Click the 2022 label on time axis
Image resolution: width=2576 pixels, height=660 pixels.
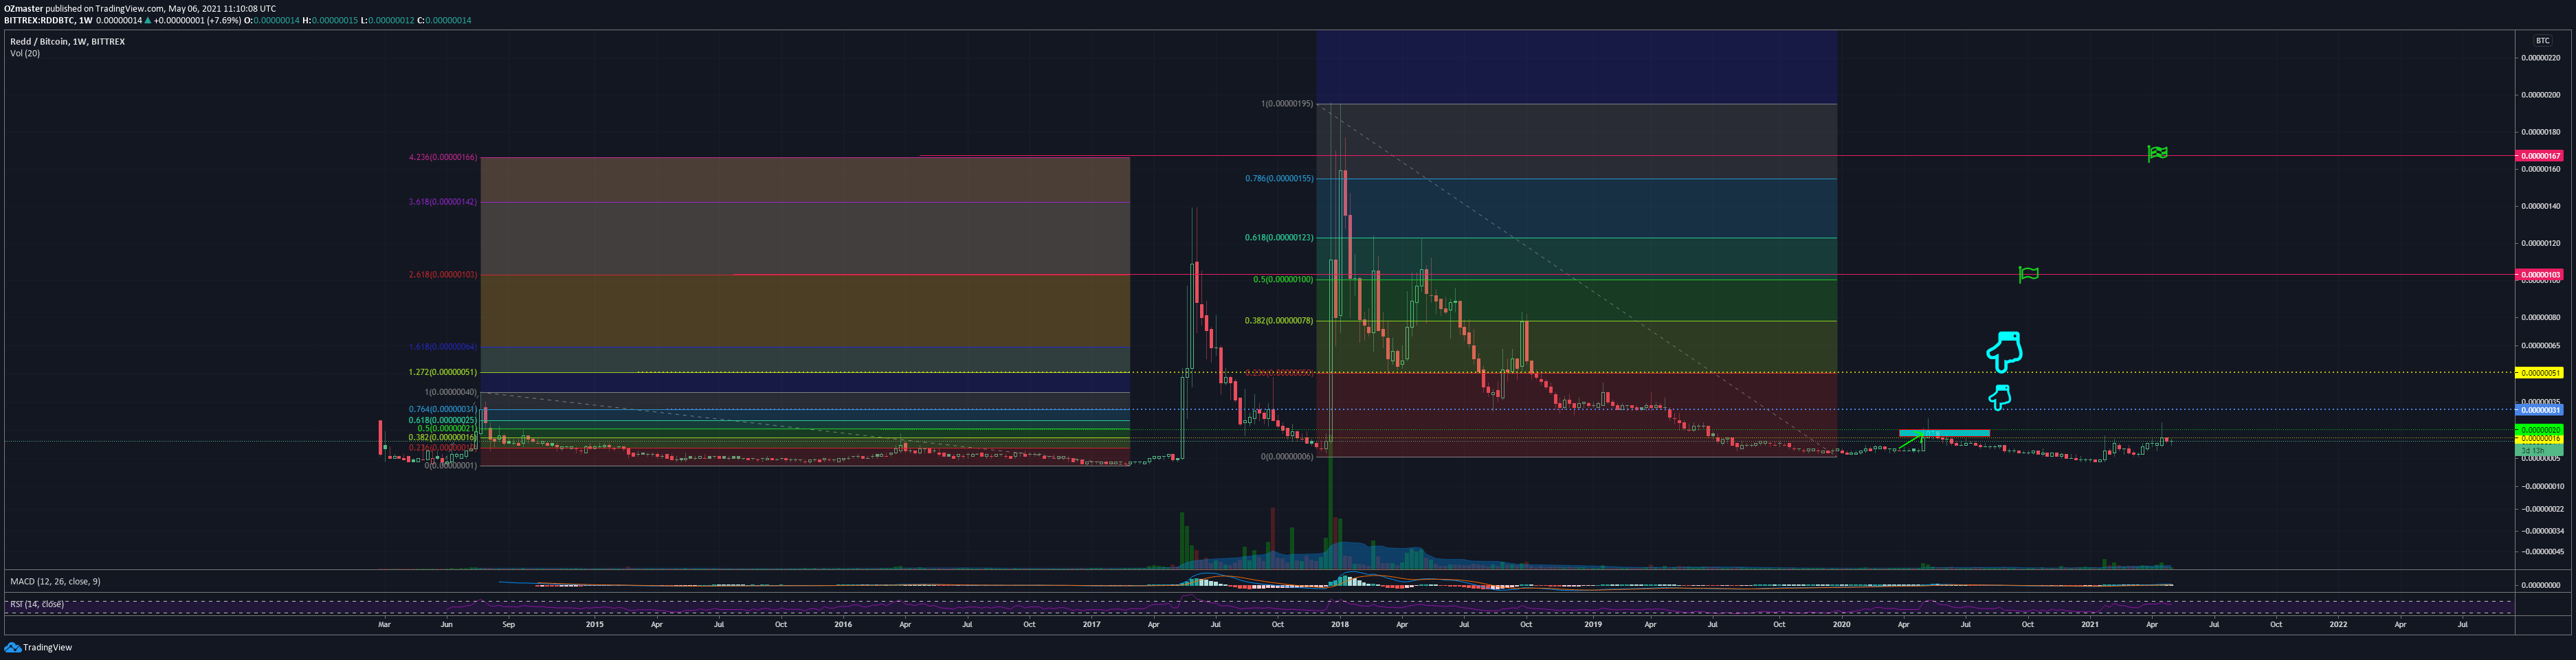(2338, 624)
